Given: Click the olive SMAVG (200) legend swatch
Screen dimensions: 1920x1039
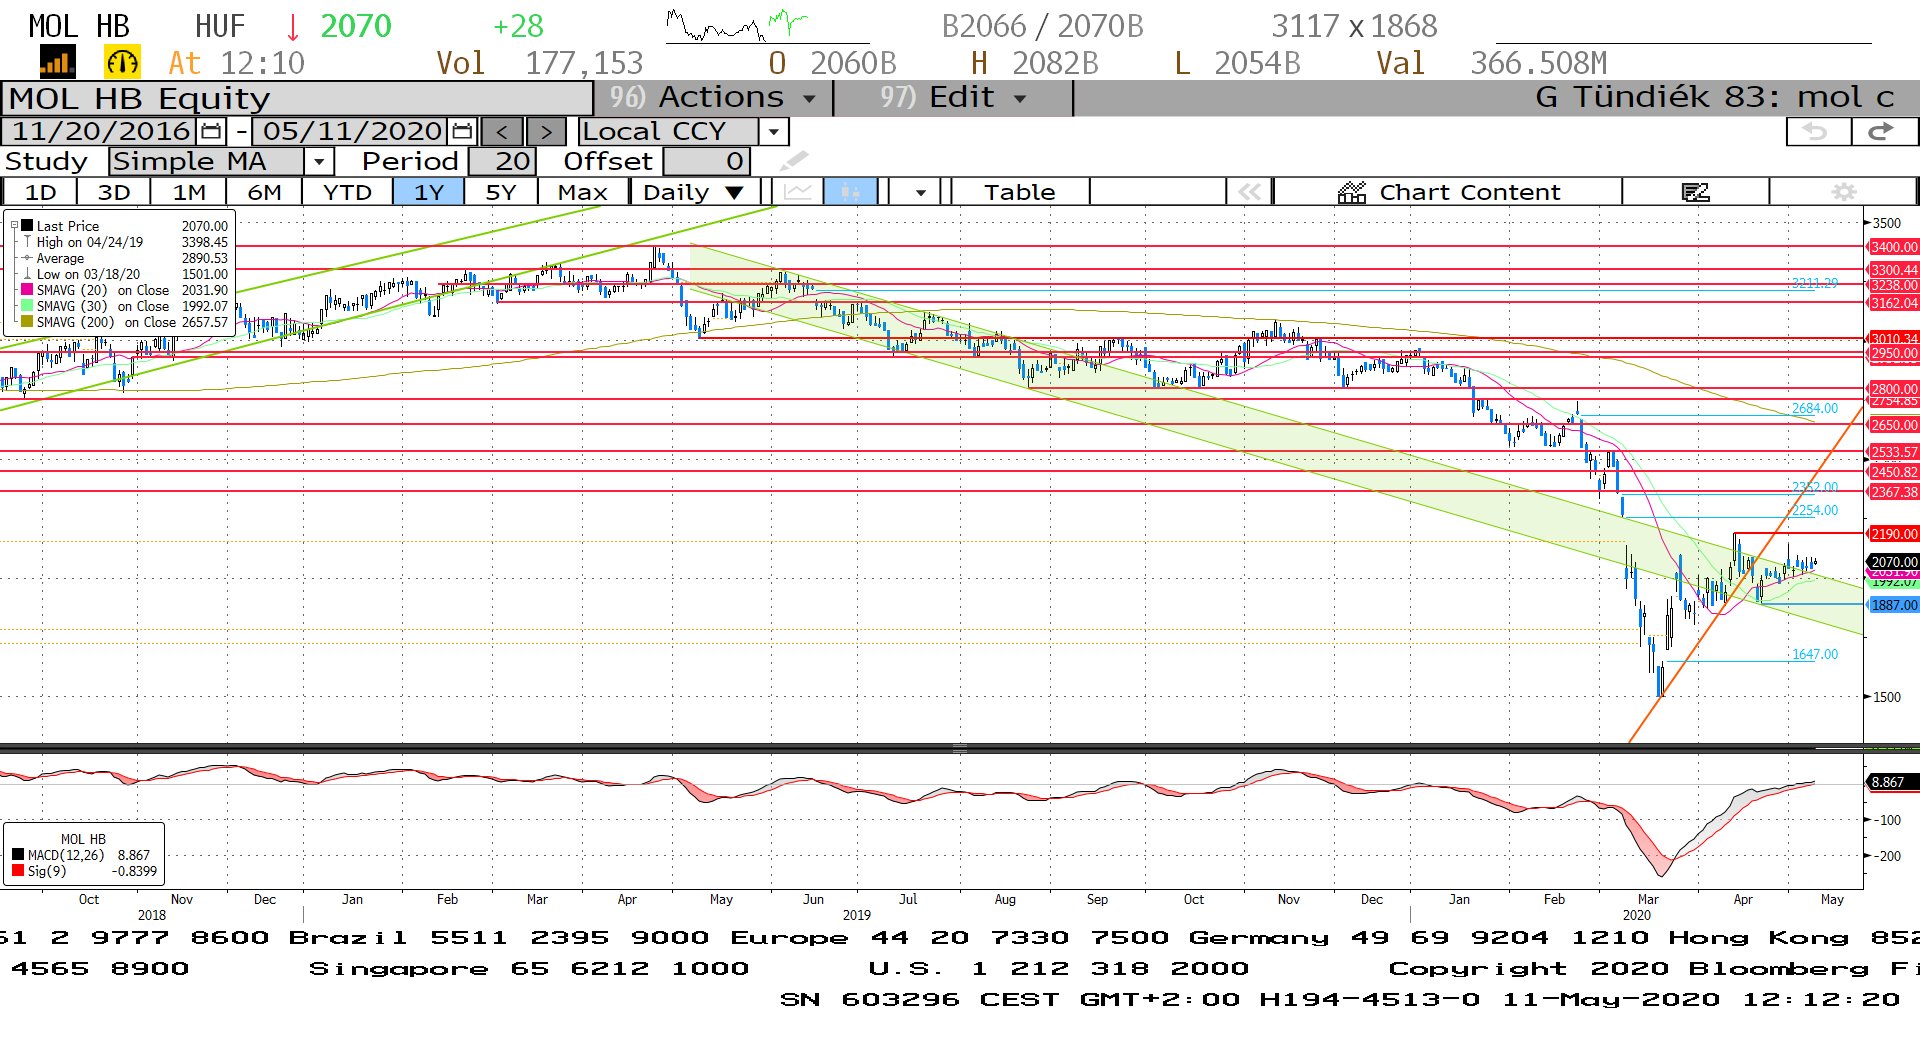Looking at the screenshot, I should point(28,321).
